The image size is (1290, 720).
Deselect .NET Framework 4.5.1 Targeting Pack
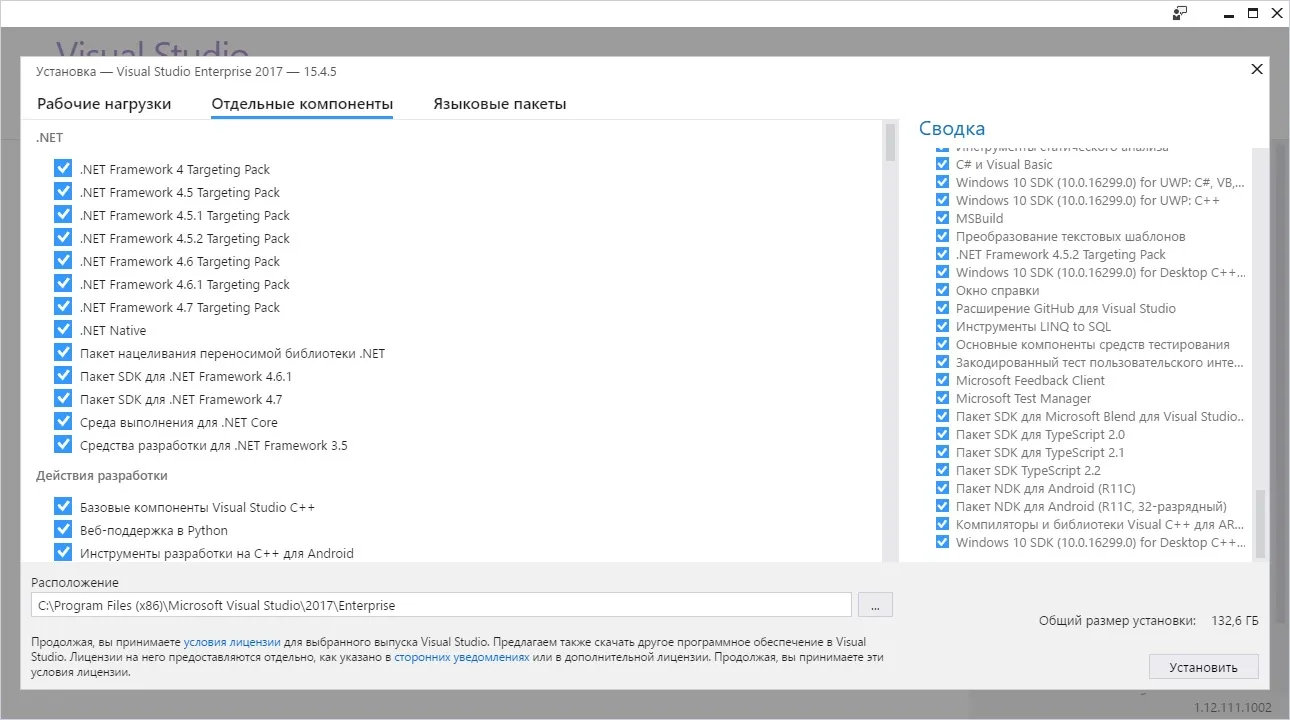click(x=64, y=215)
